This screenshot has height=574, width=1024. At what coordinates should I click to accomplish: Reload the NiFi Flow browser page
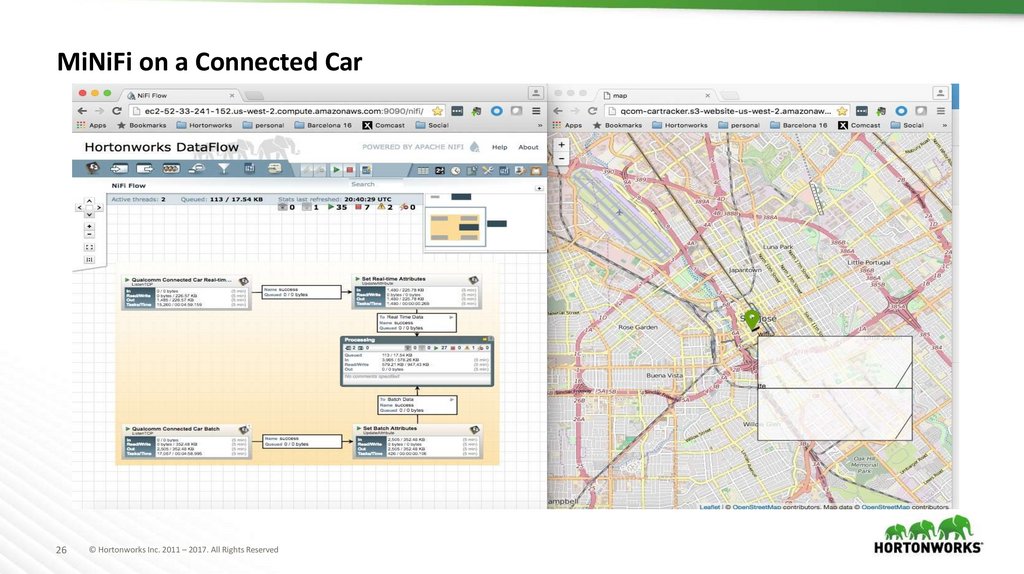[118, 110]
